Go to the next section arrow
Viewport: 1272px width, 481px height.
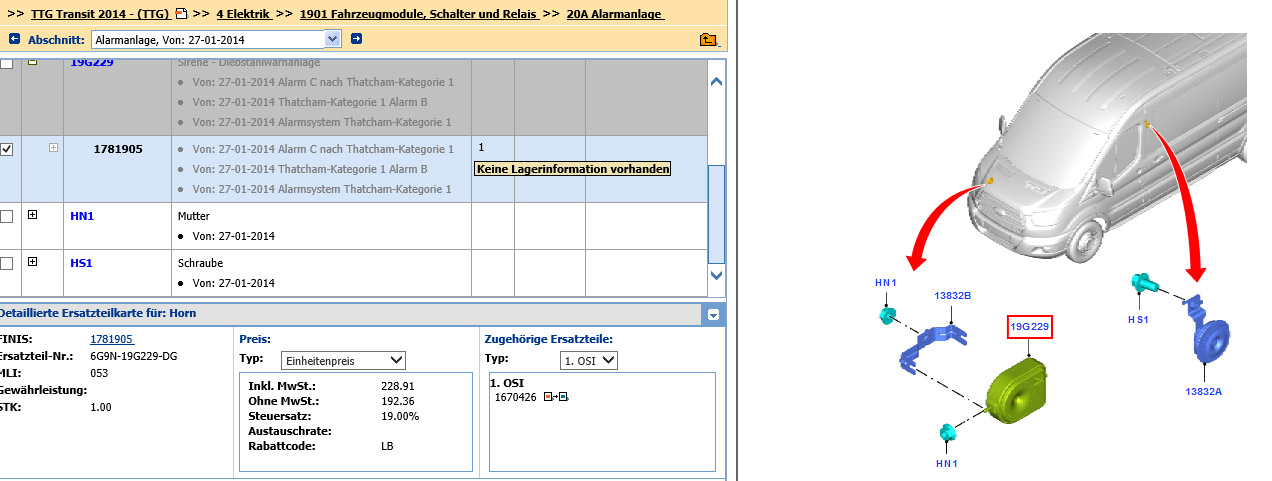(356, 39)
